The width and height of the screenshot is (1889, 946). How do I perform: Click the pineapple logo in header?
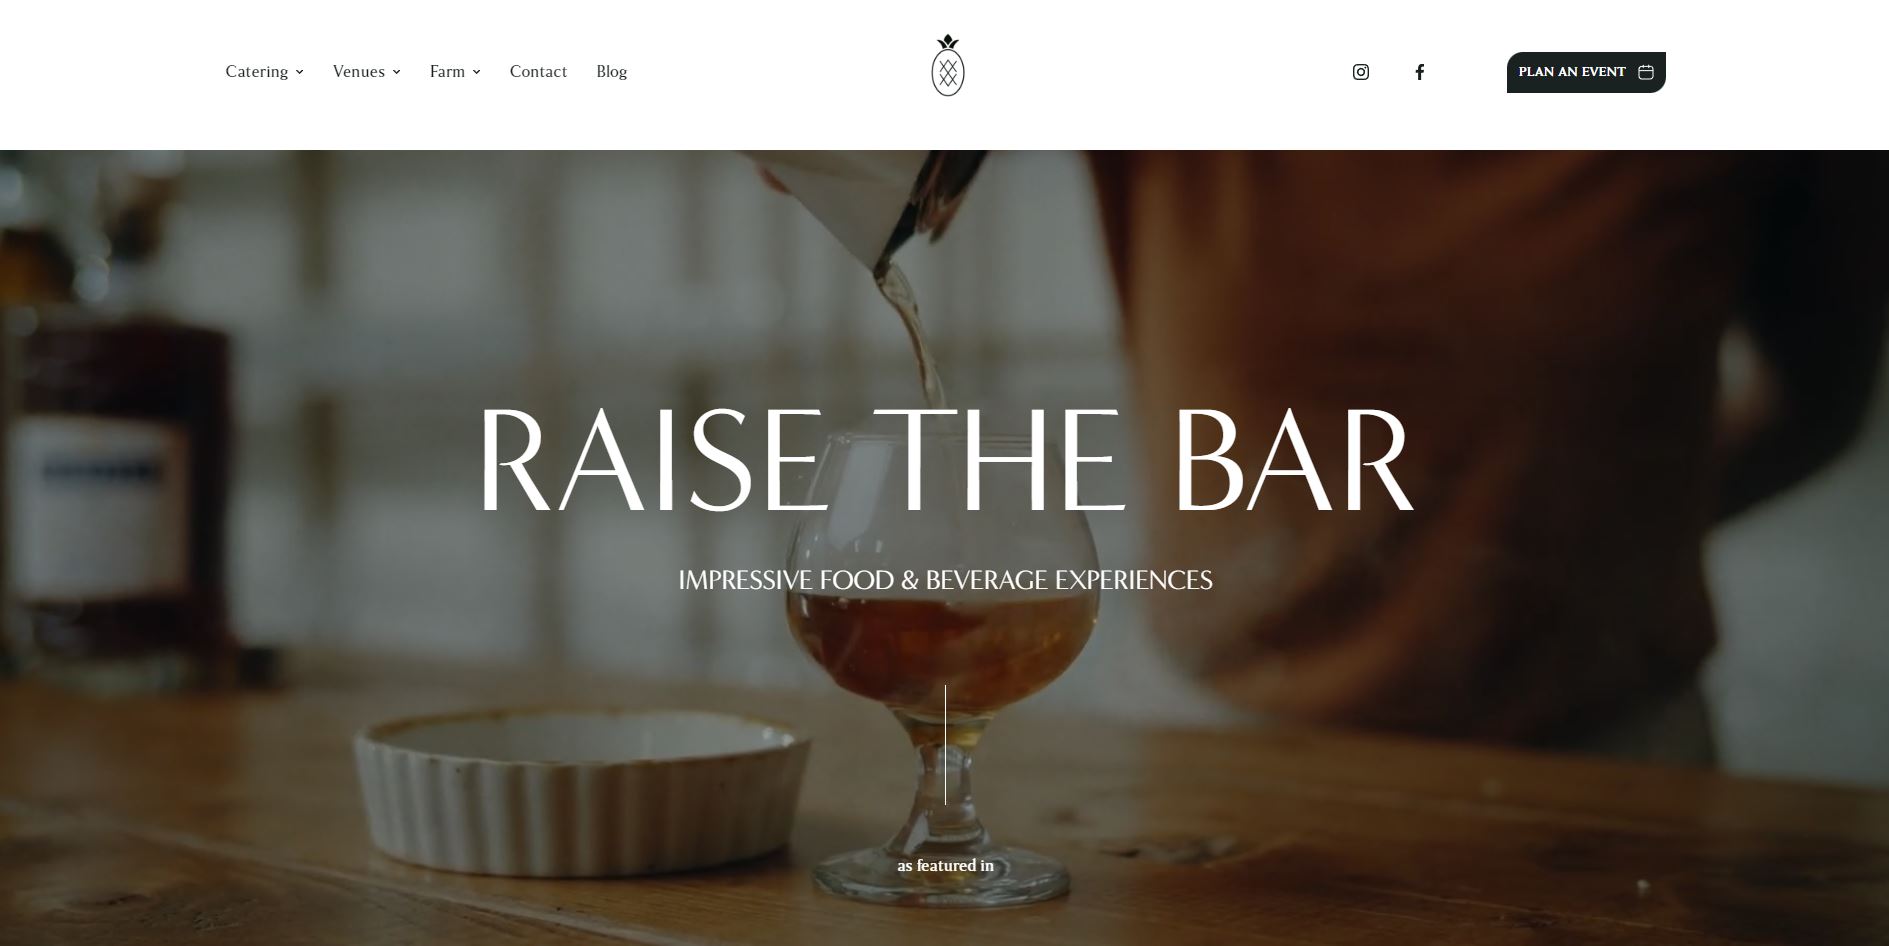pyautogui.click(x=947, y=65)
